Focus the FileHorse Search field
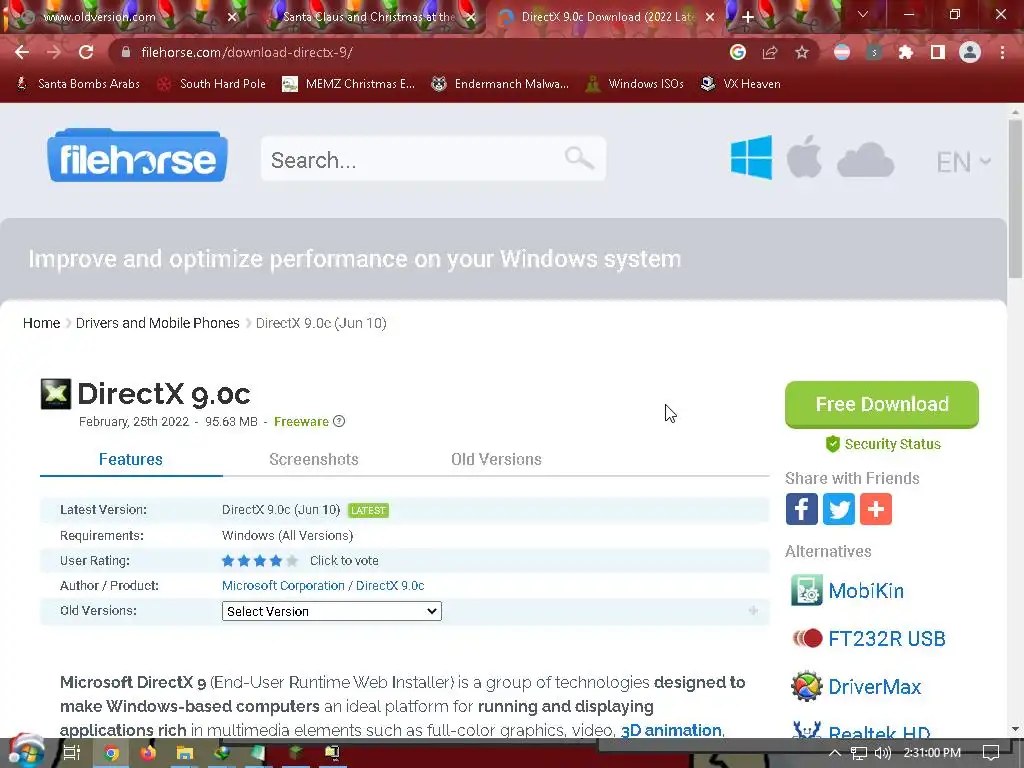Image resolution: width=1024 pixels, height=768 pixels. 433,159
